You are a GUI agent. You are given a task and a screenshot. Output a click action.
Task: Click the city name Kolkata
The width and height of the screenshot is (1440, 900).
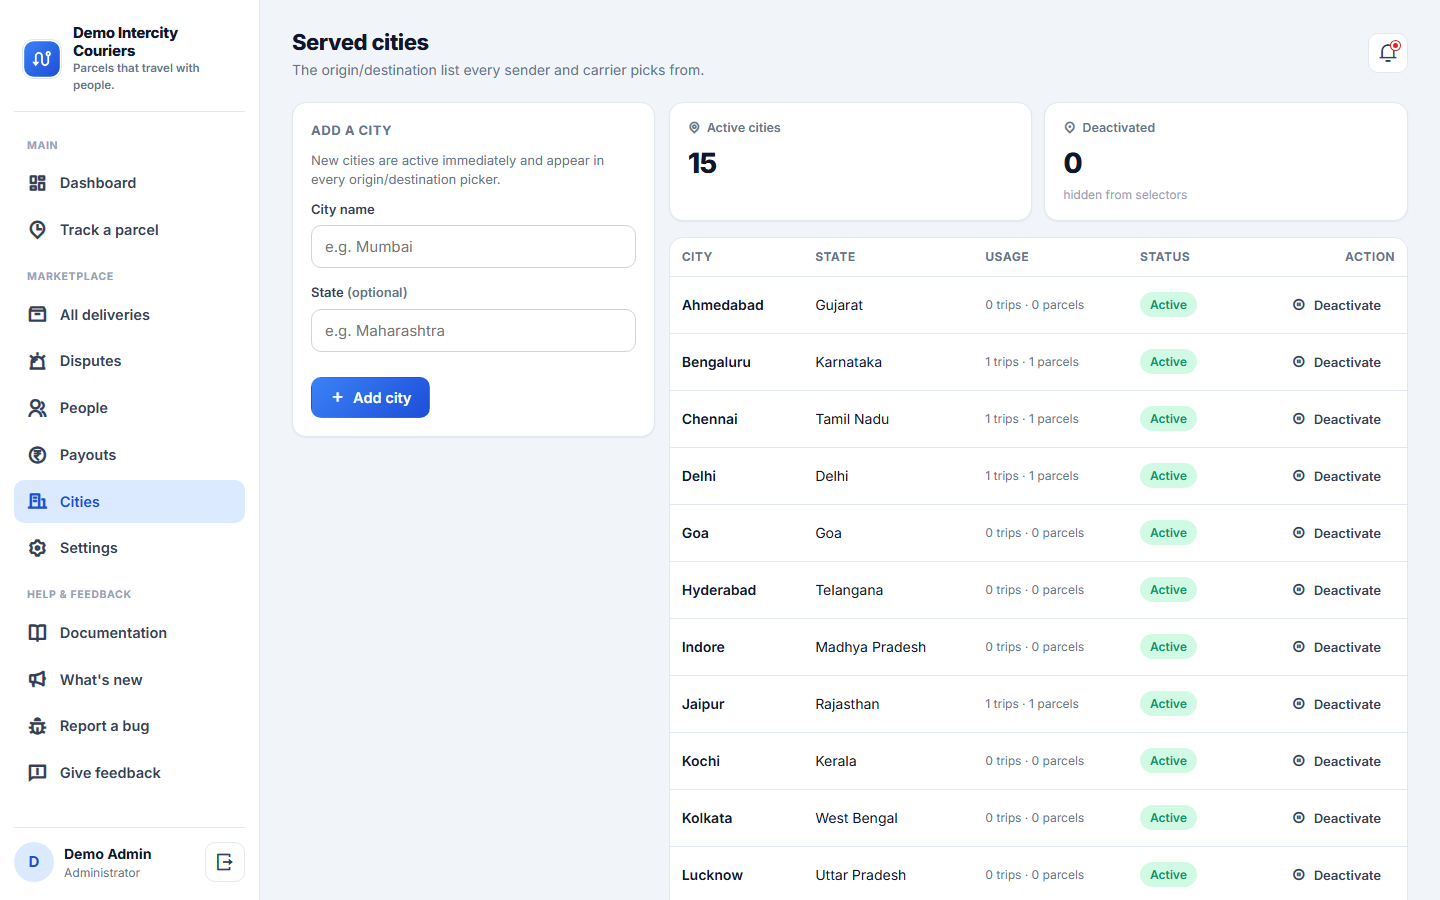pos(707,818)
